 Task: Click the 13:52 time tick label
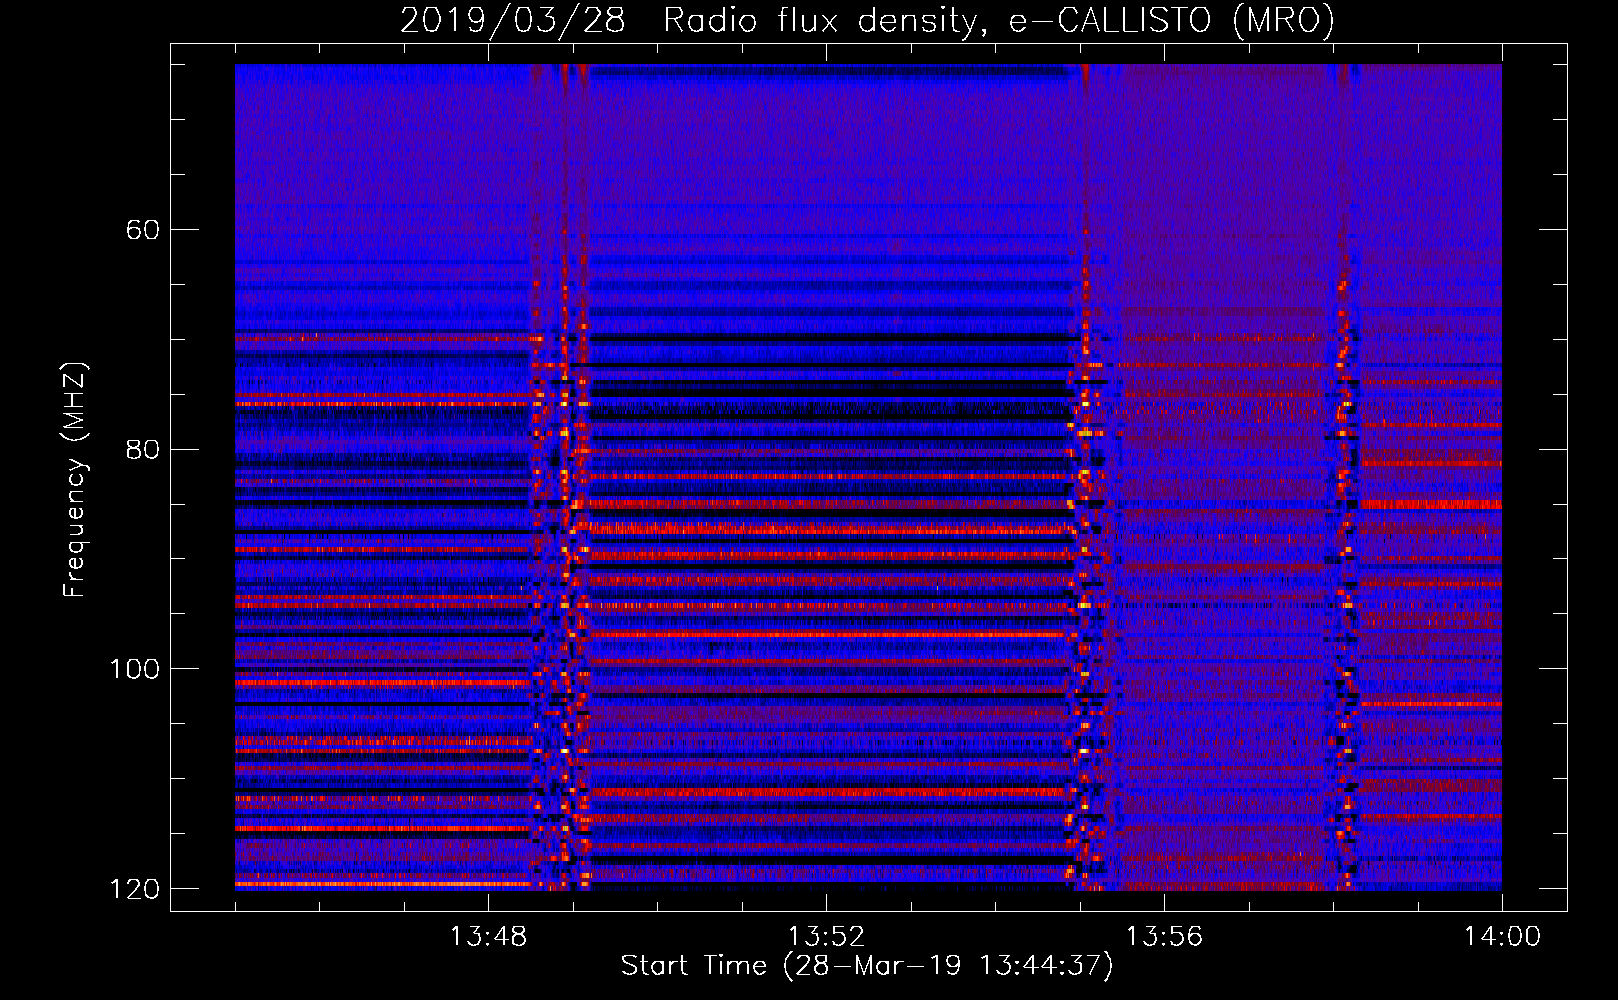[x=826, y=937]
